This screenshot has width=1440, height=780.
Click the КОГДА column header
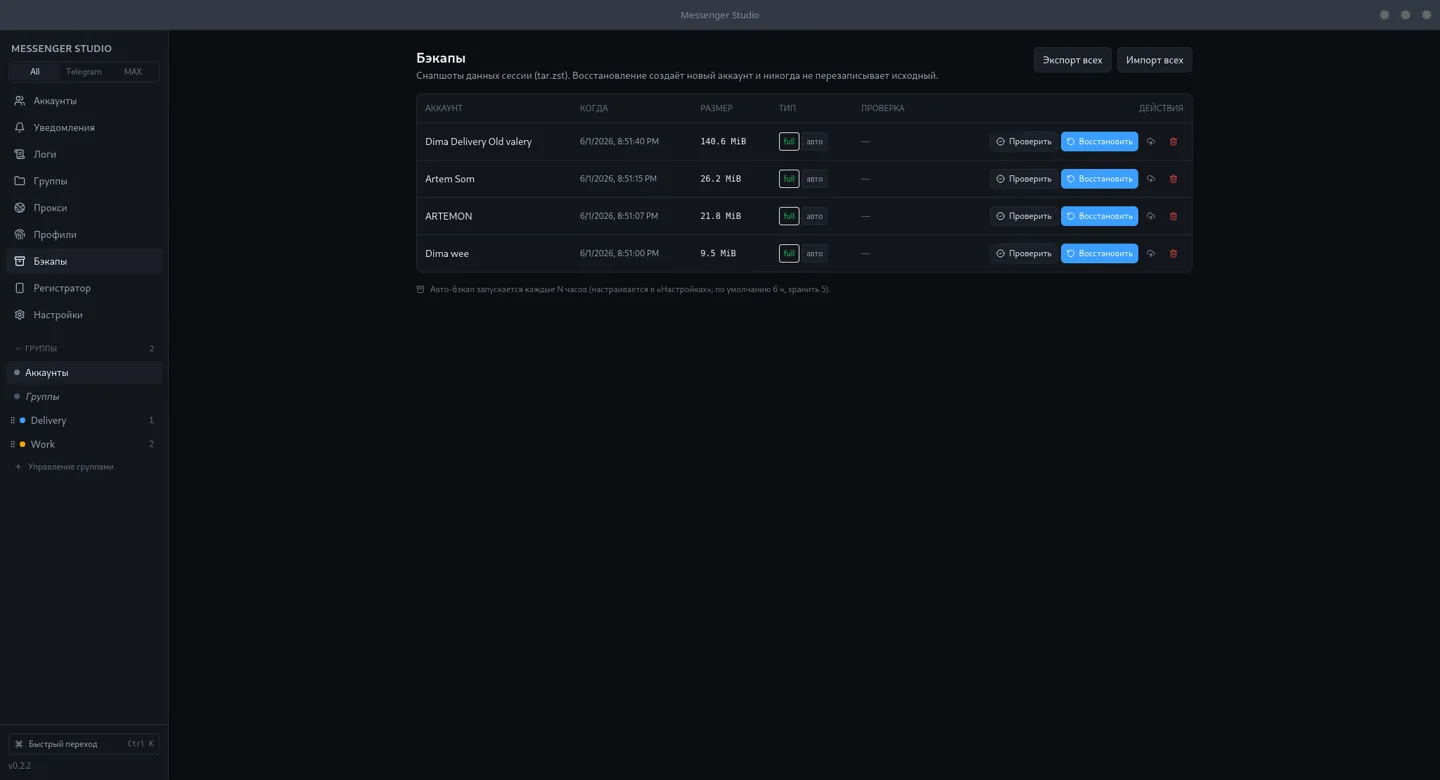(x=594, y=108)
